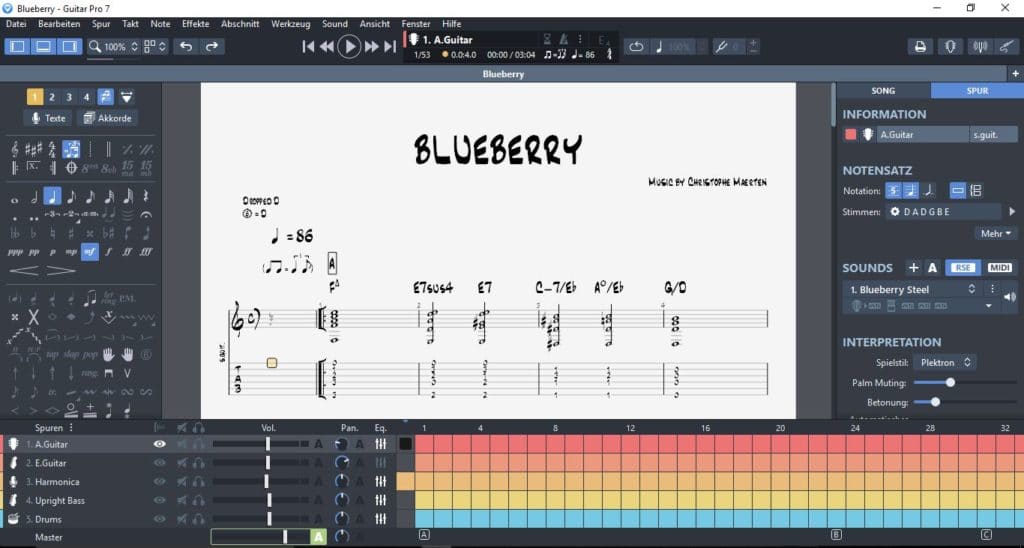Screen dimensions: 1024x548
Task: Open the Blueberry Steel sound selector
Action: (912, 289)
